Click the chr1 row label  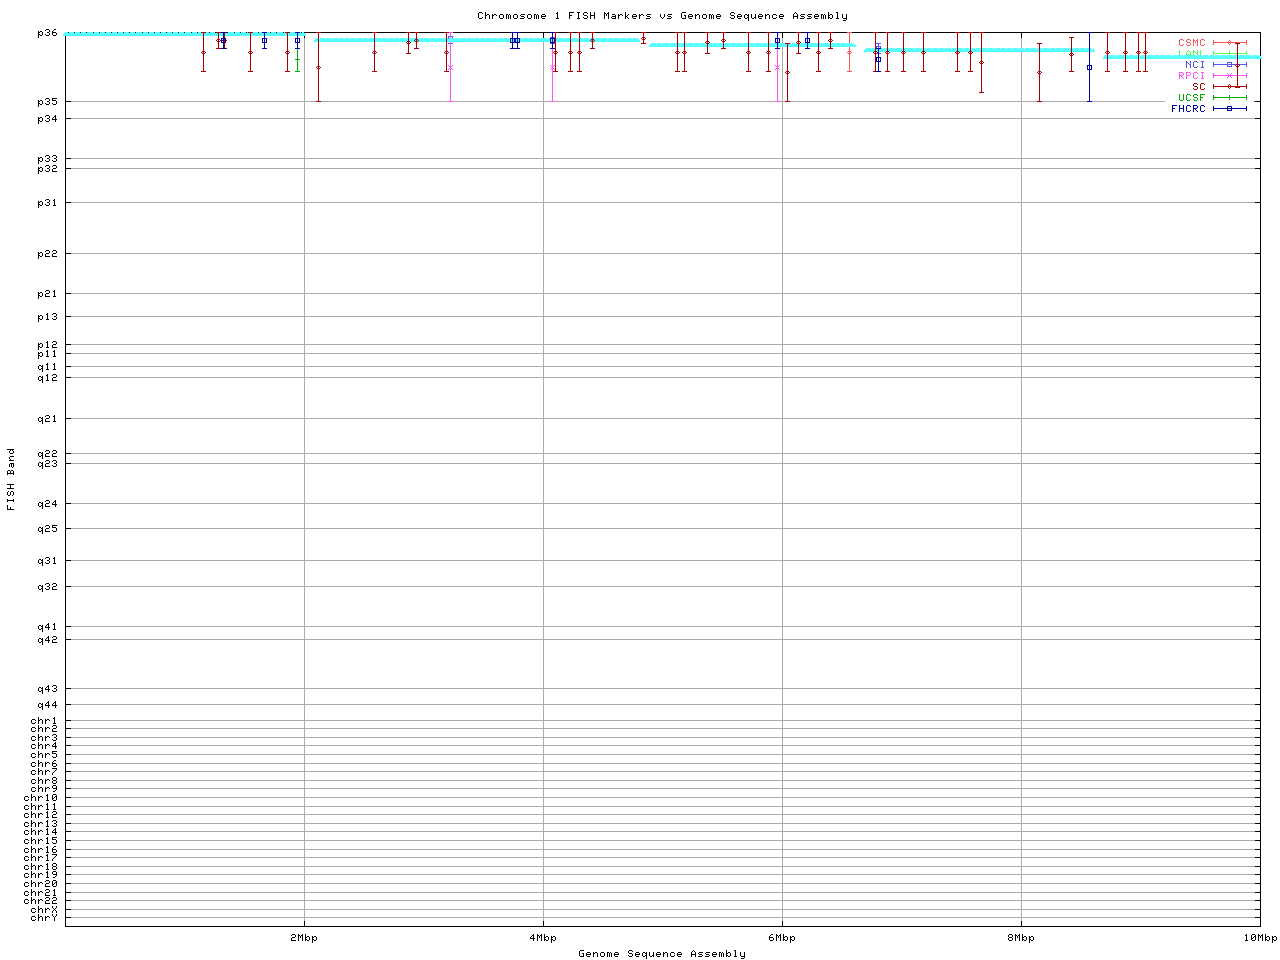44,721
